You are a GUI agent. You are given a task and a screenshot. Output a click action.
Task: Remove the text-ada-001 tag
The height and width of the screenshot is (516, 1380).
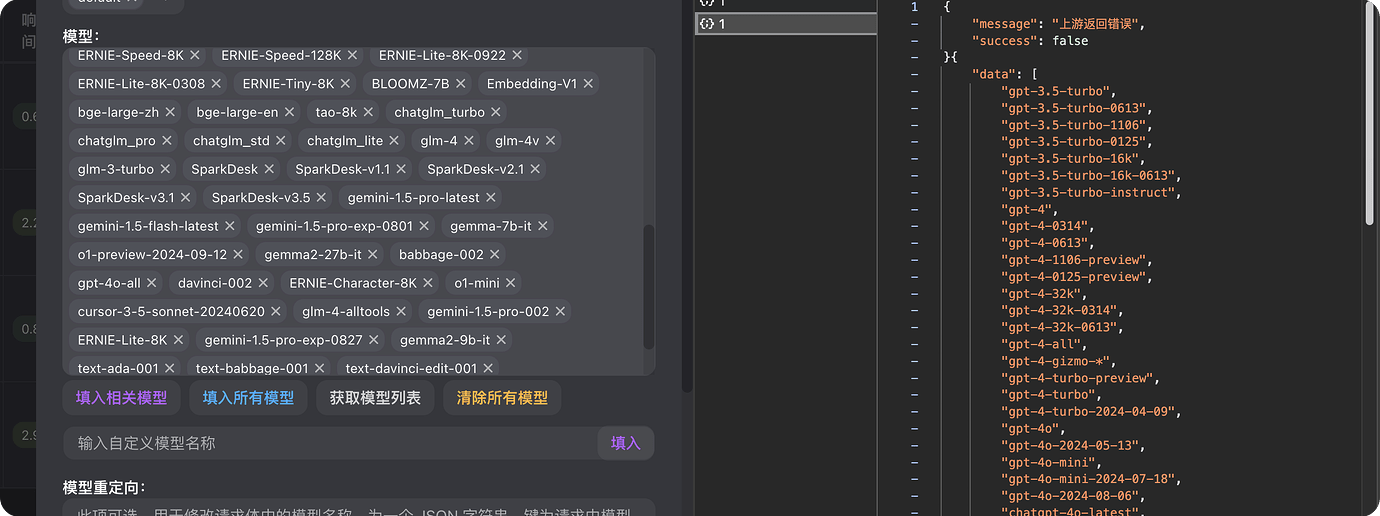[170, 369]
